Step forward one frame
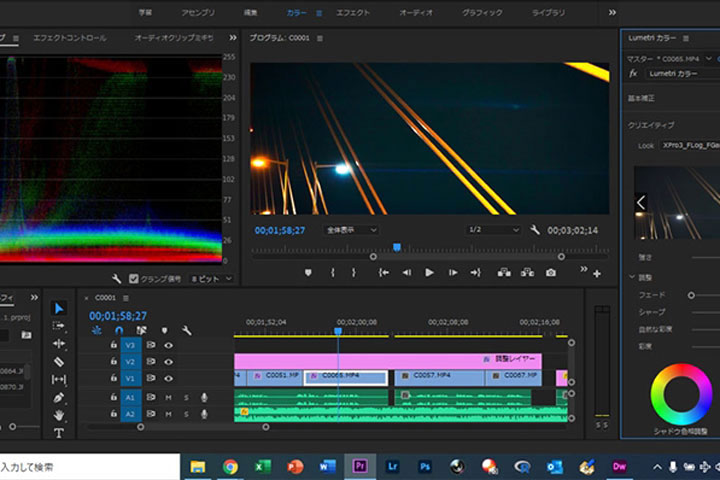The image size is (720, 480). (x=453, y=273)
